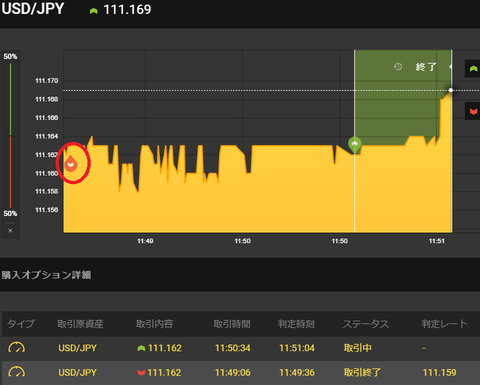
Task: Click the gauge icon in 11:49:06 row
Action: click(16, 372)
